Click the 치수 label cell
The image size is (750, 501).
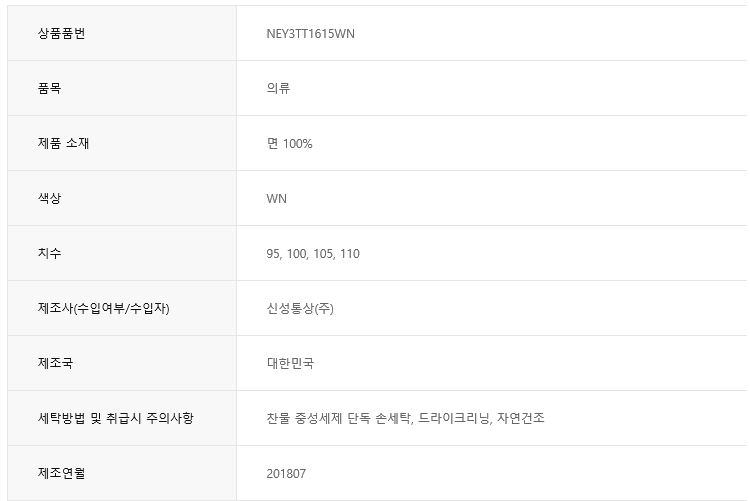(x=49, y=253)
